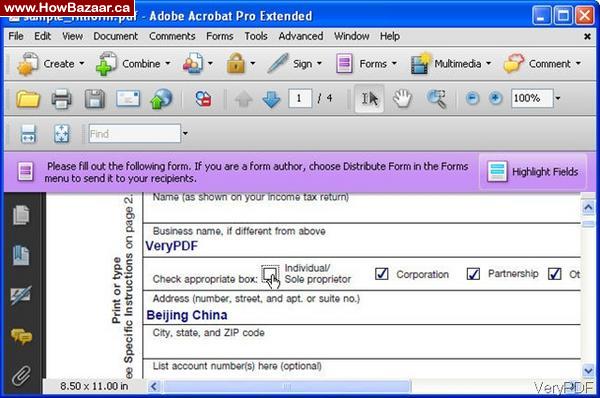Go to next page arrow

pos(271,99)
